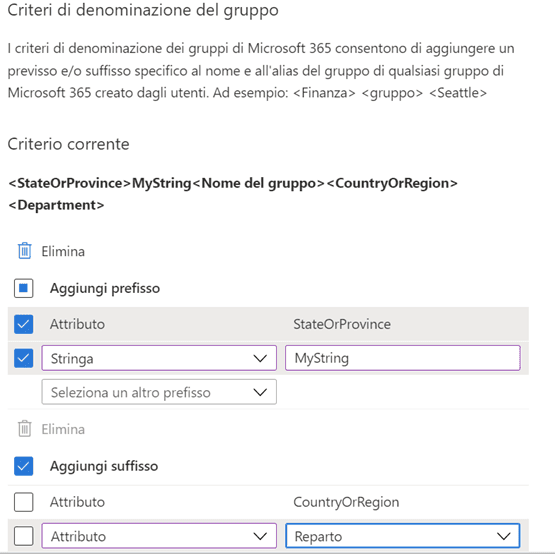
Task: Click the blue trash icon above Aggiungi prefisso
Action: point(24,251)
